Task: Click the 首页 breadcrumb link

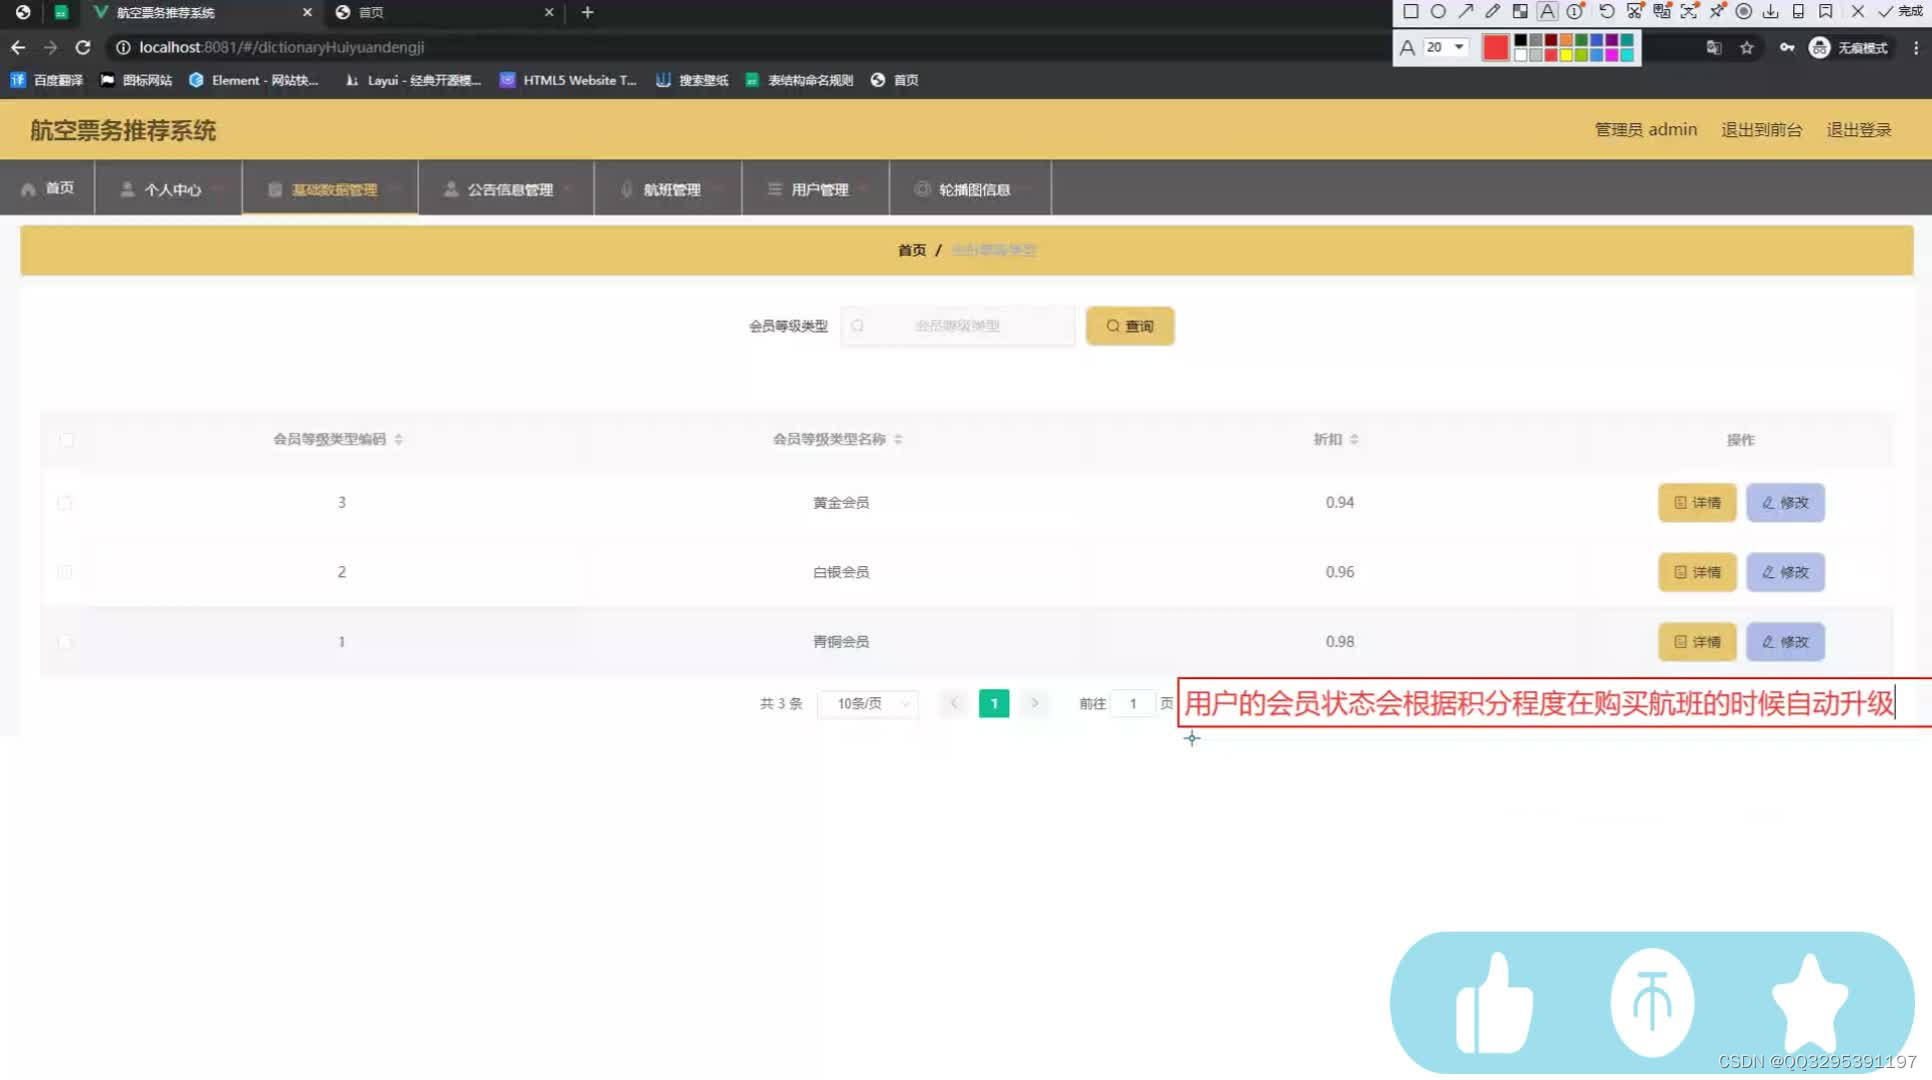Action: (911, 250)
